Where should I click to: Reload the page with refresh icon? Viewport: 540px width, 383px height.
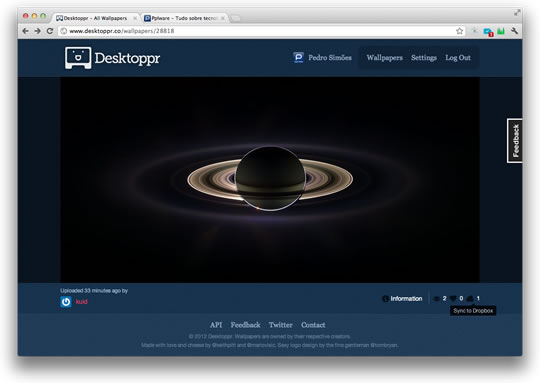click(x=50, y=31)
